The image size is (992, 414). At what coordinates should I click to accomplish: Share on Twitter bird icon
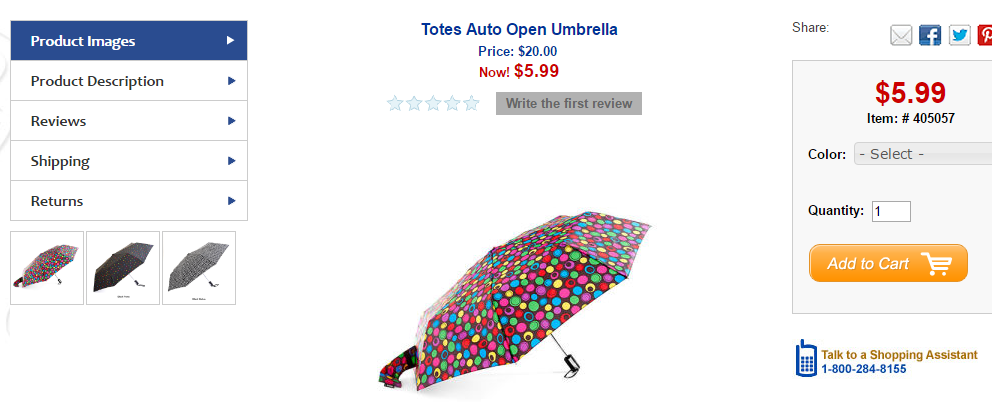(960, 35)
